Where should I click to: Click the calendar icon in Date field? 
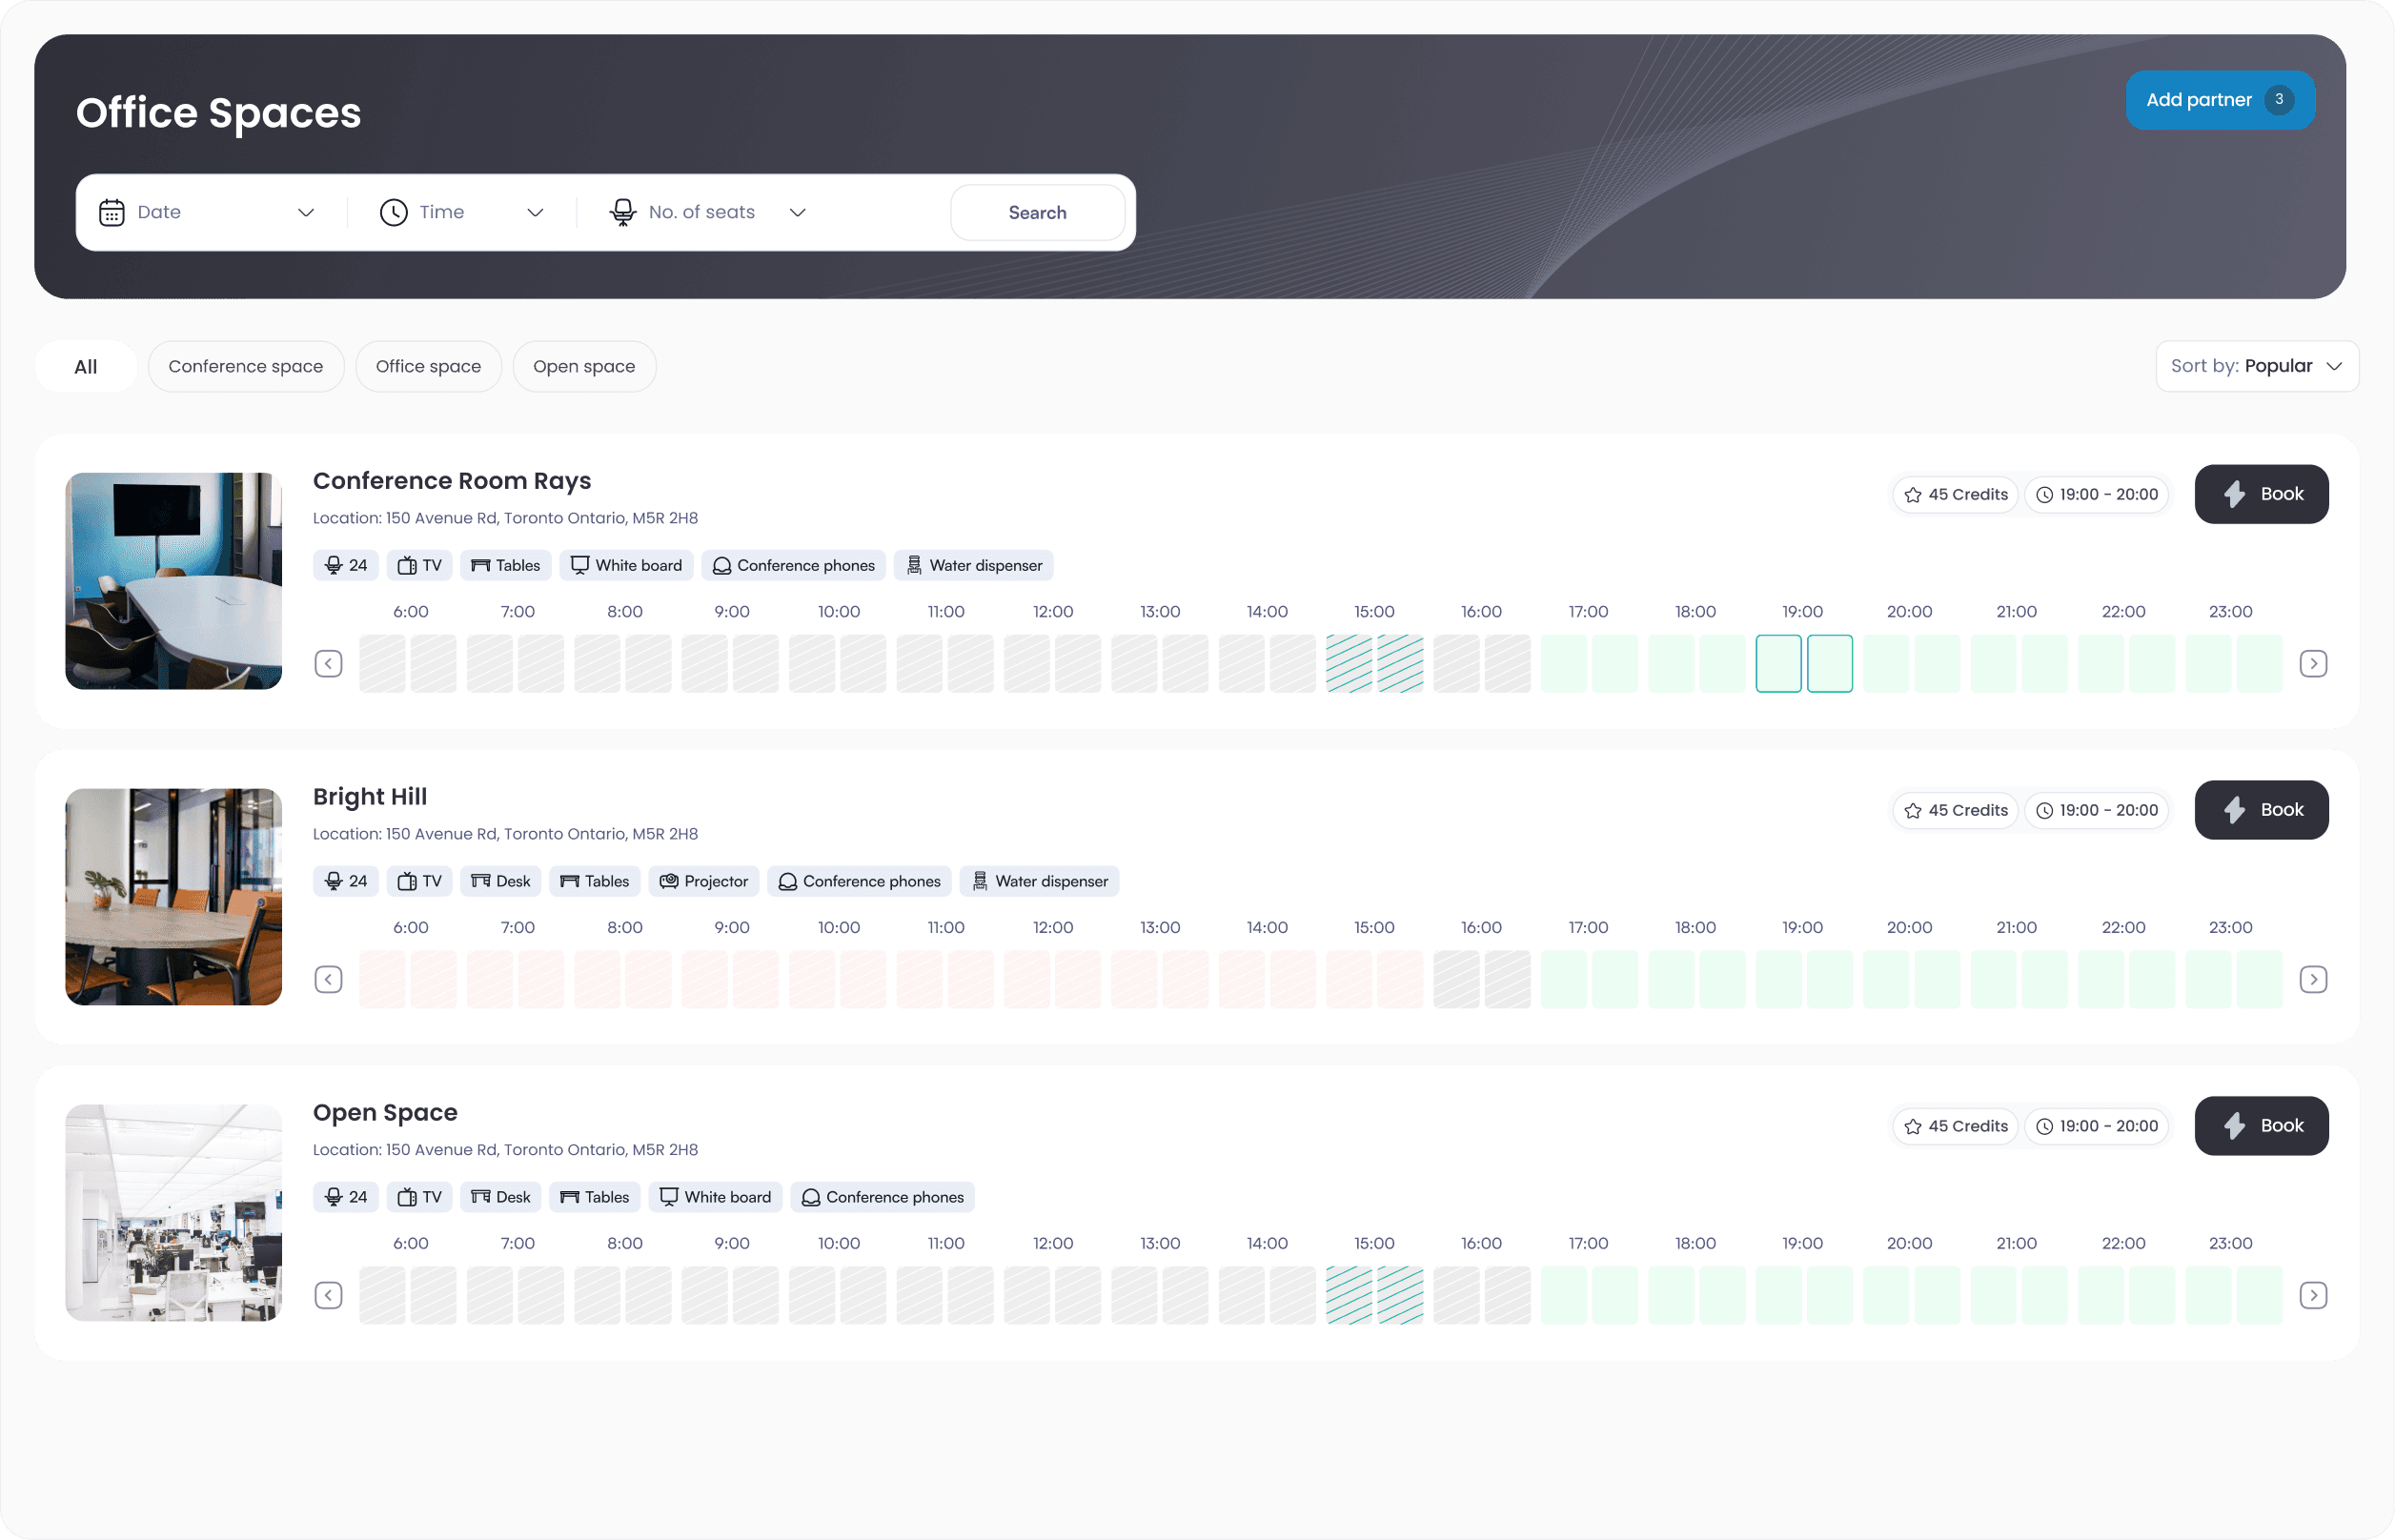[x=112, y=212]
